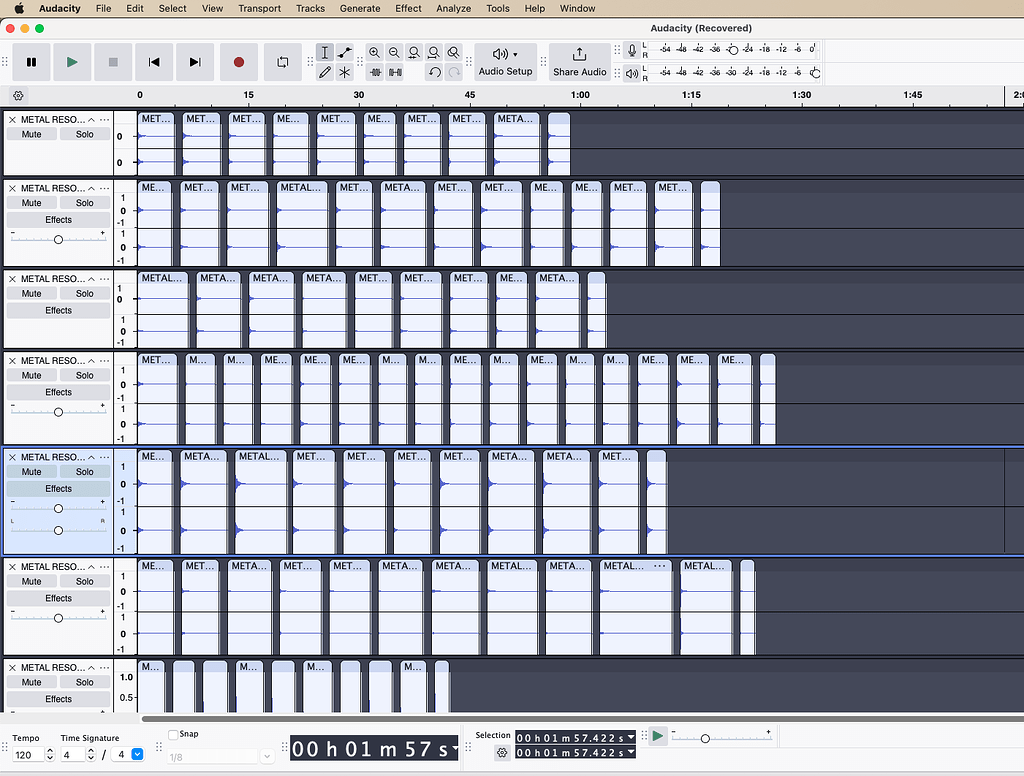Open Effects for the selected track
This screenshot has height=776, width=1024.
[58, 488]
